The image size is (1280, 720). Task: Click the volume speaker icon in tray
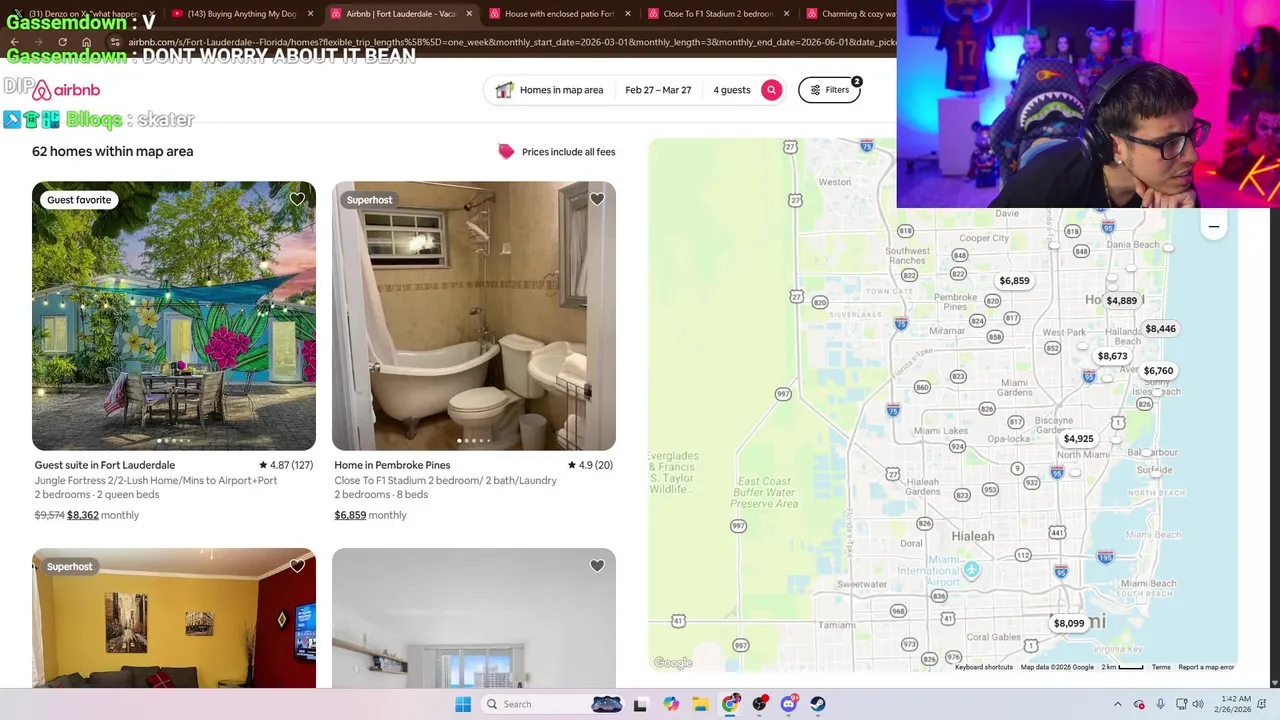1198,704
